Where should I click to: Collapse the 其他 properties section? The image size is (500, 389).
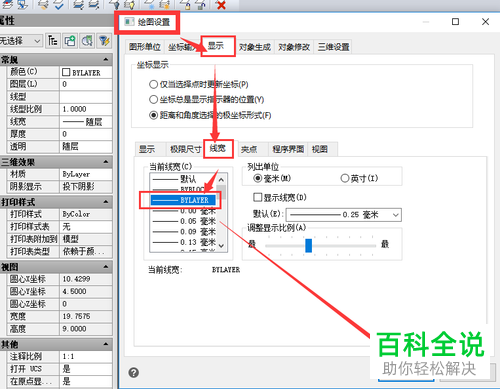tap(106, 344)
